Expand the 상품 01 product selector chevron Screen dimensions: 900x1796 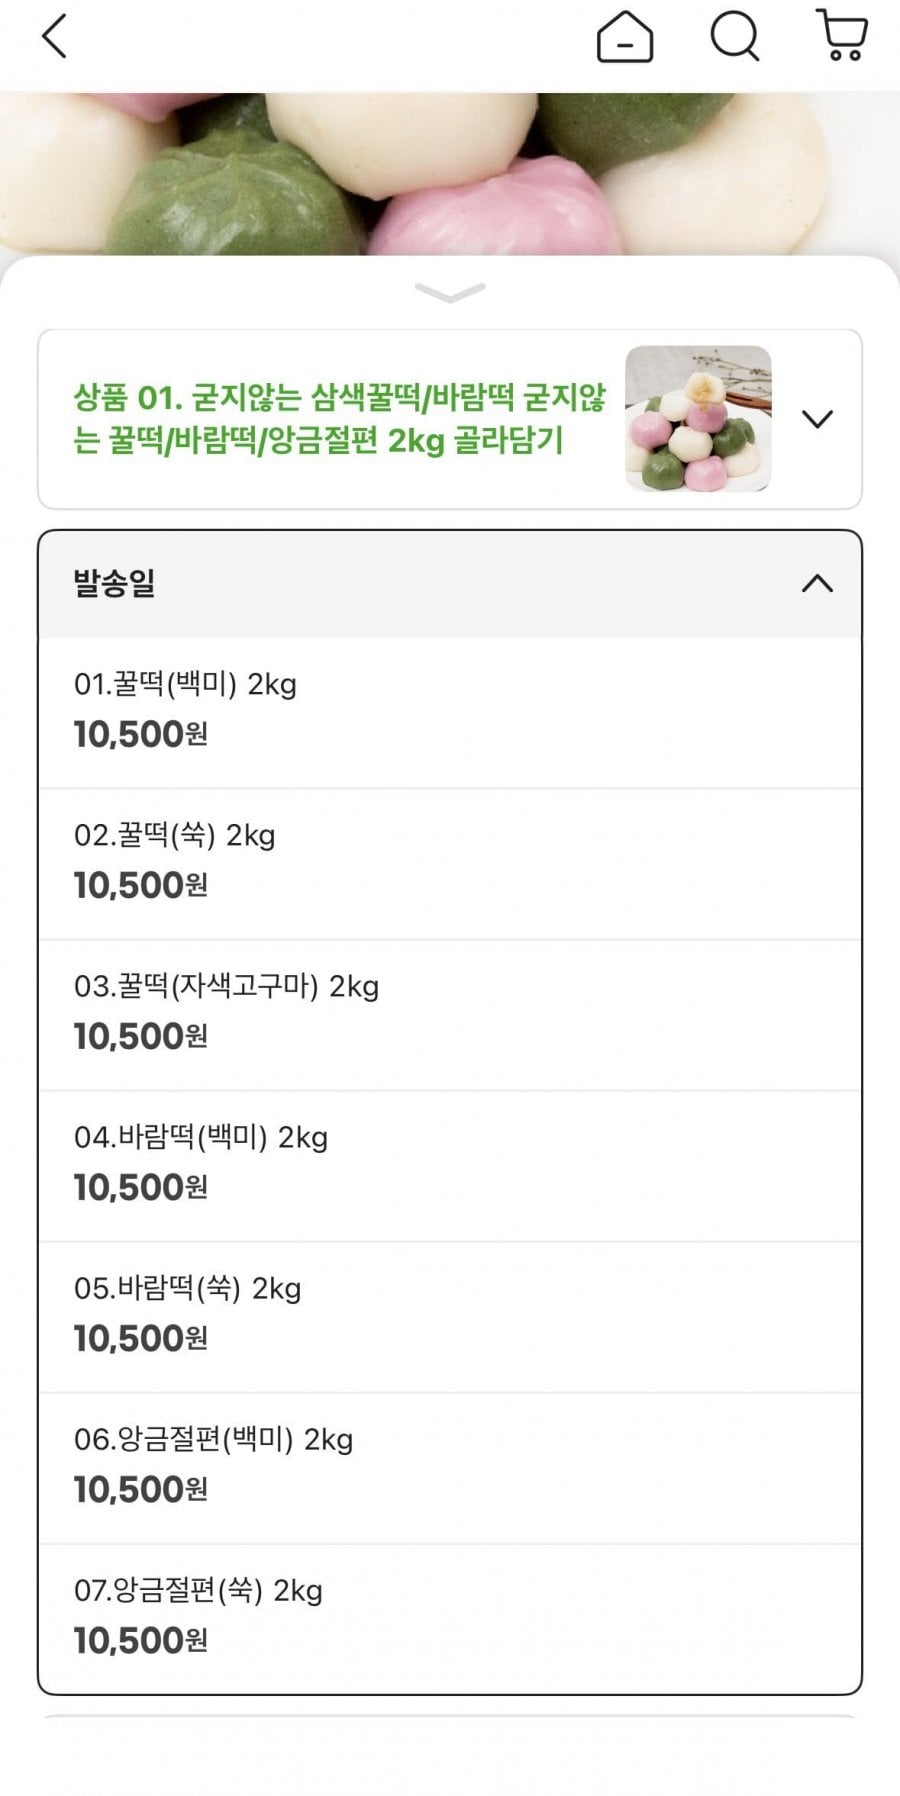[x=817, y=419]
